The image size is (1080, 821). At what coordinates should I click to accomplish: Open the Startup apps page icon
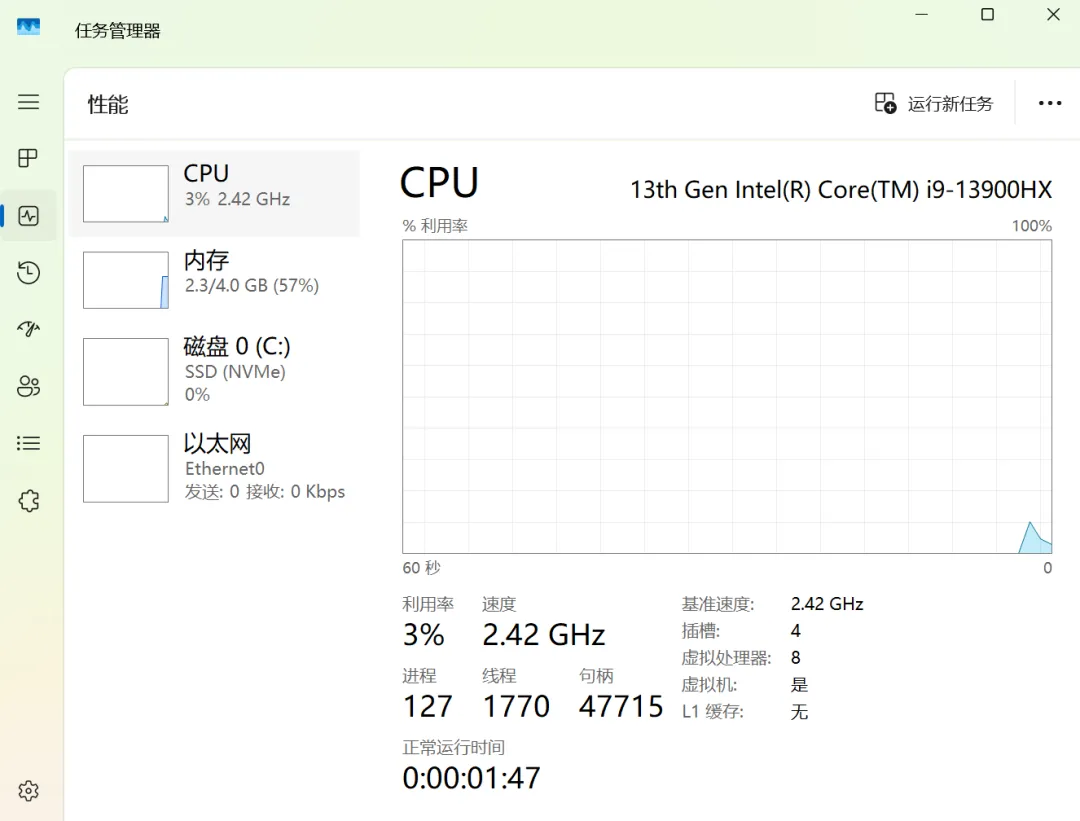28,329
